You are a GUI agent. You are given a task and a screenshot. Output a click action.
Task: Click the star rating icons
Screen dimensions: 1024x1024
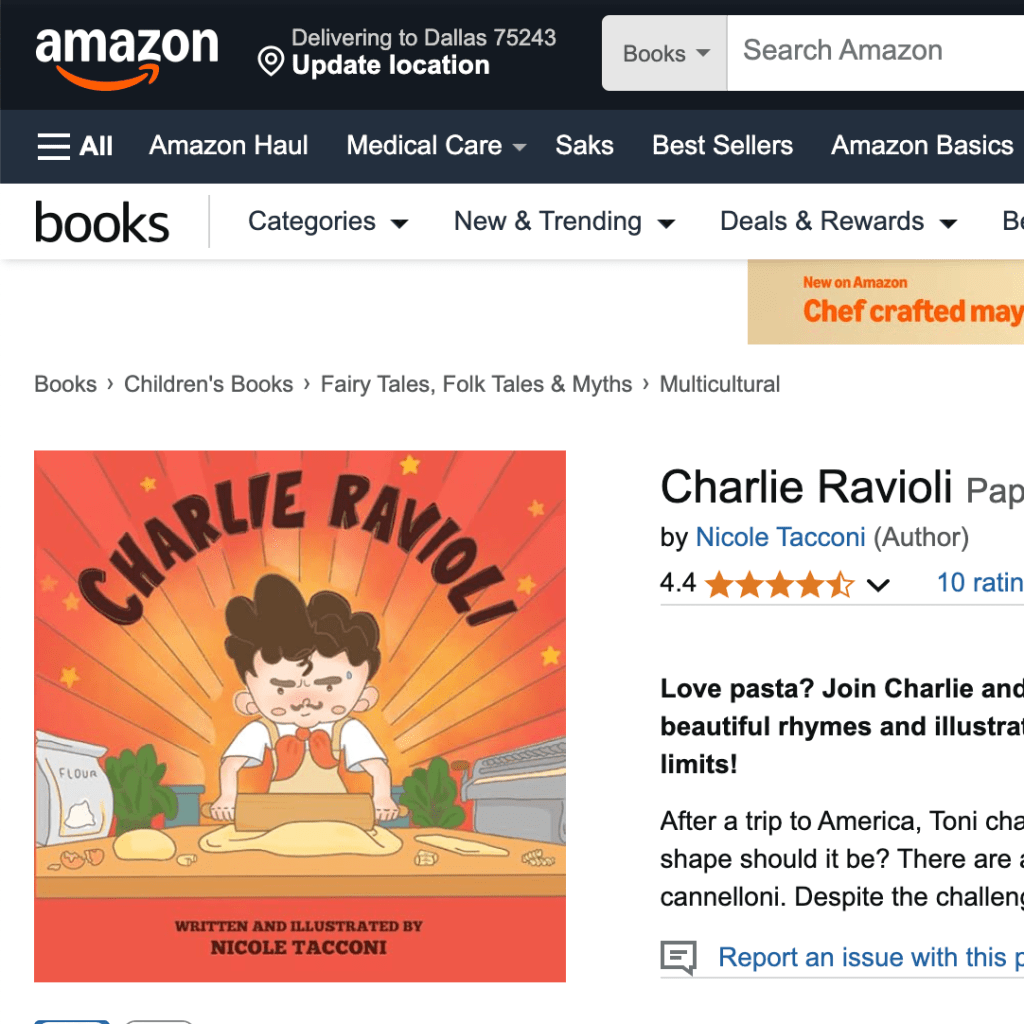coord(780,584)
